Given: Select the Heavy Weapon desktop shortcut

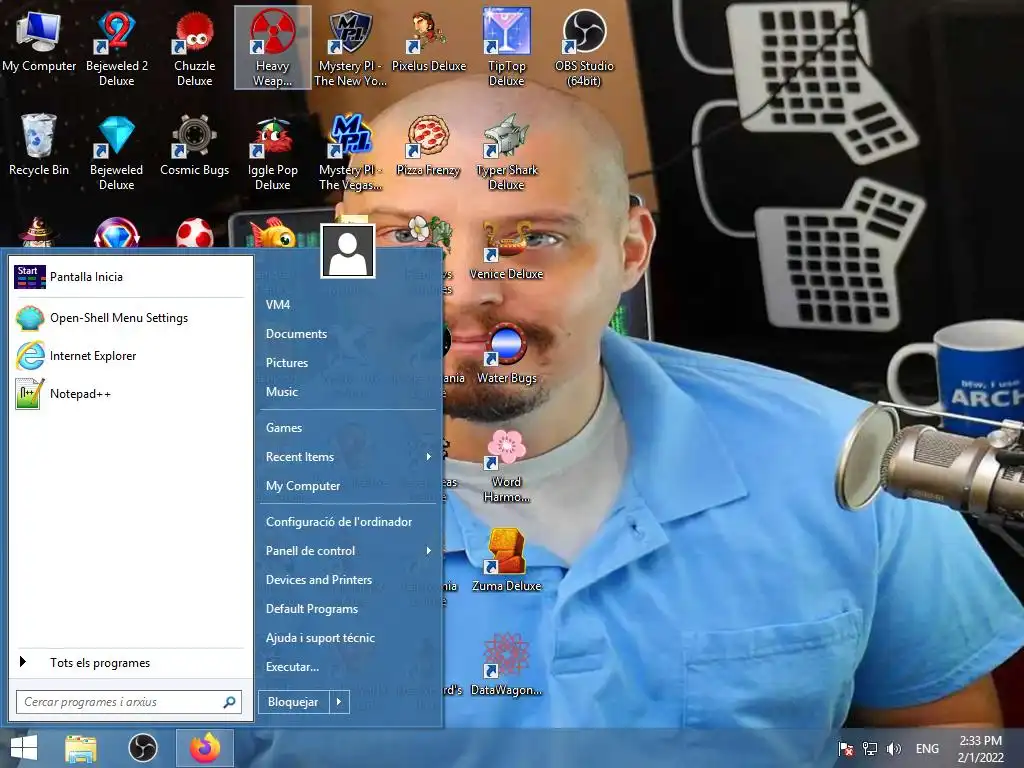Looking at the screenshot, I should click(272, 48).
